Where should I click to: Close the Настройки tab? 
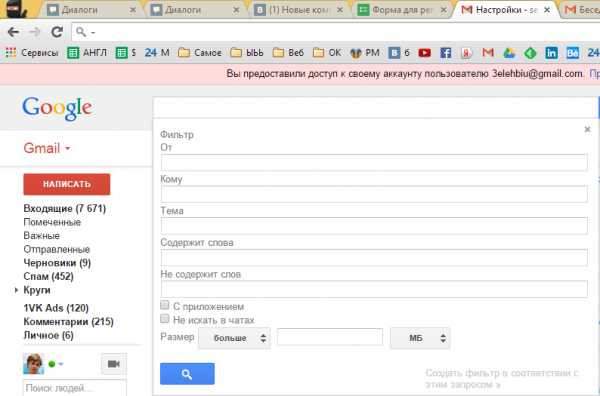click(547, 10)
